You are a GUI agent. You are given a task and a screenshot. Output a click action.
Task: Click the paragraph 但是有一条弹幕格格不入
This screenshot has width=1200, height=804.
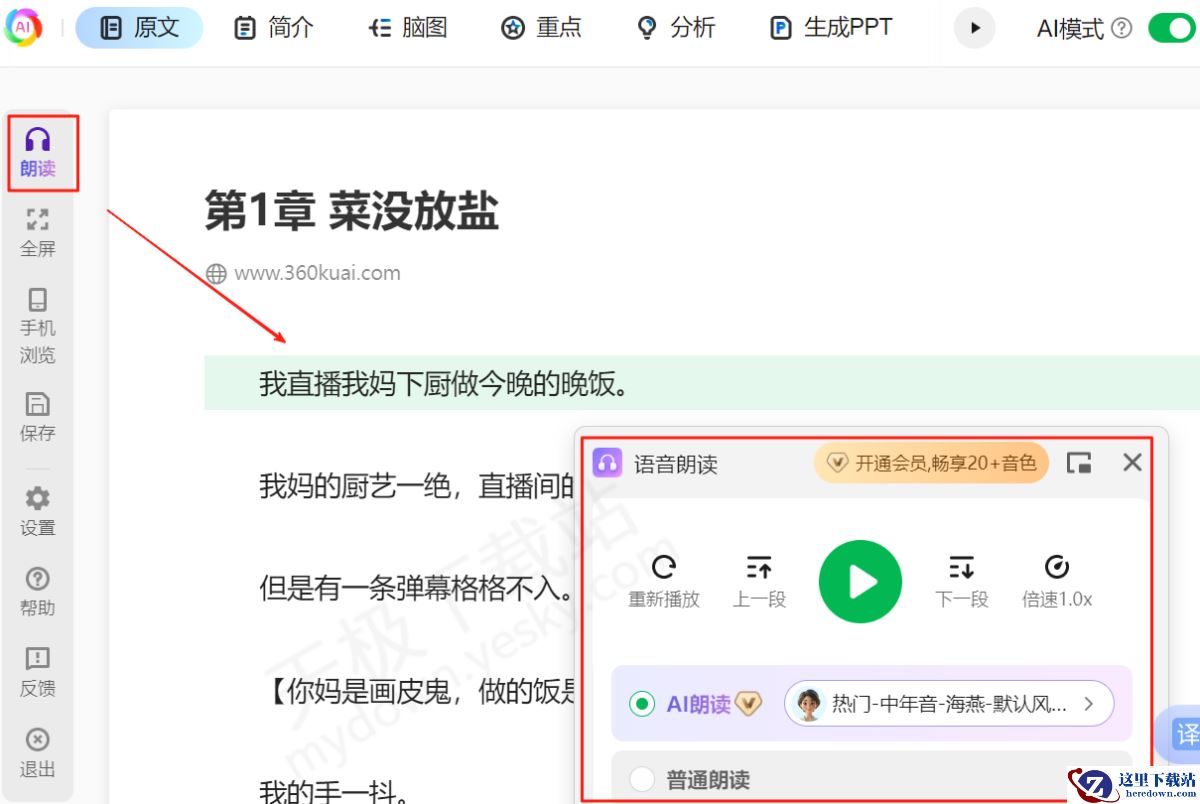pos(416,588)
